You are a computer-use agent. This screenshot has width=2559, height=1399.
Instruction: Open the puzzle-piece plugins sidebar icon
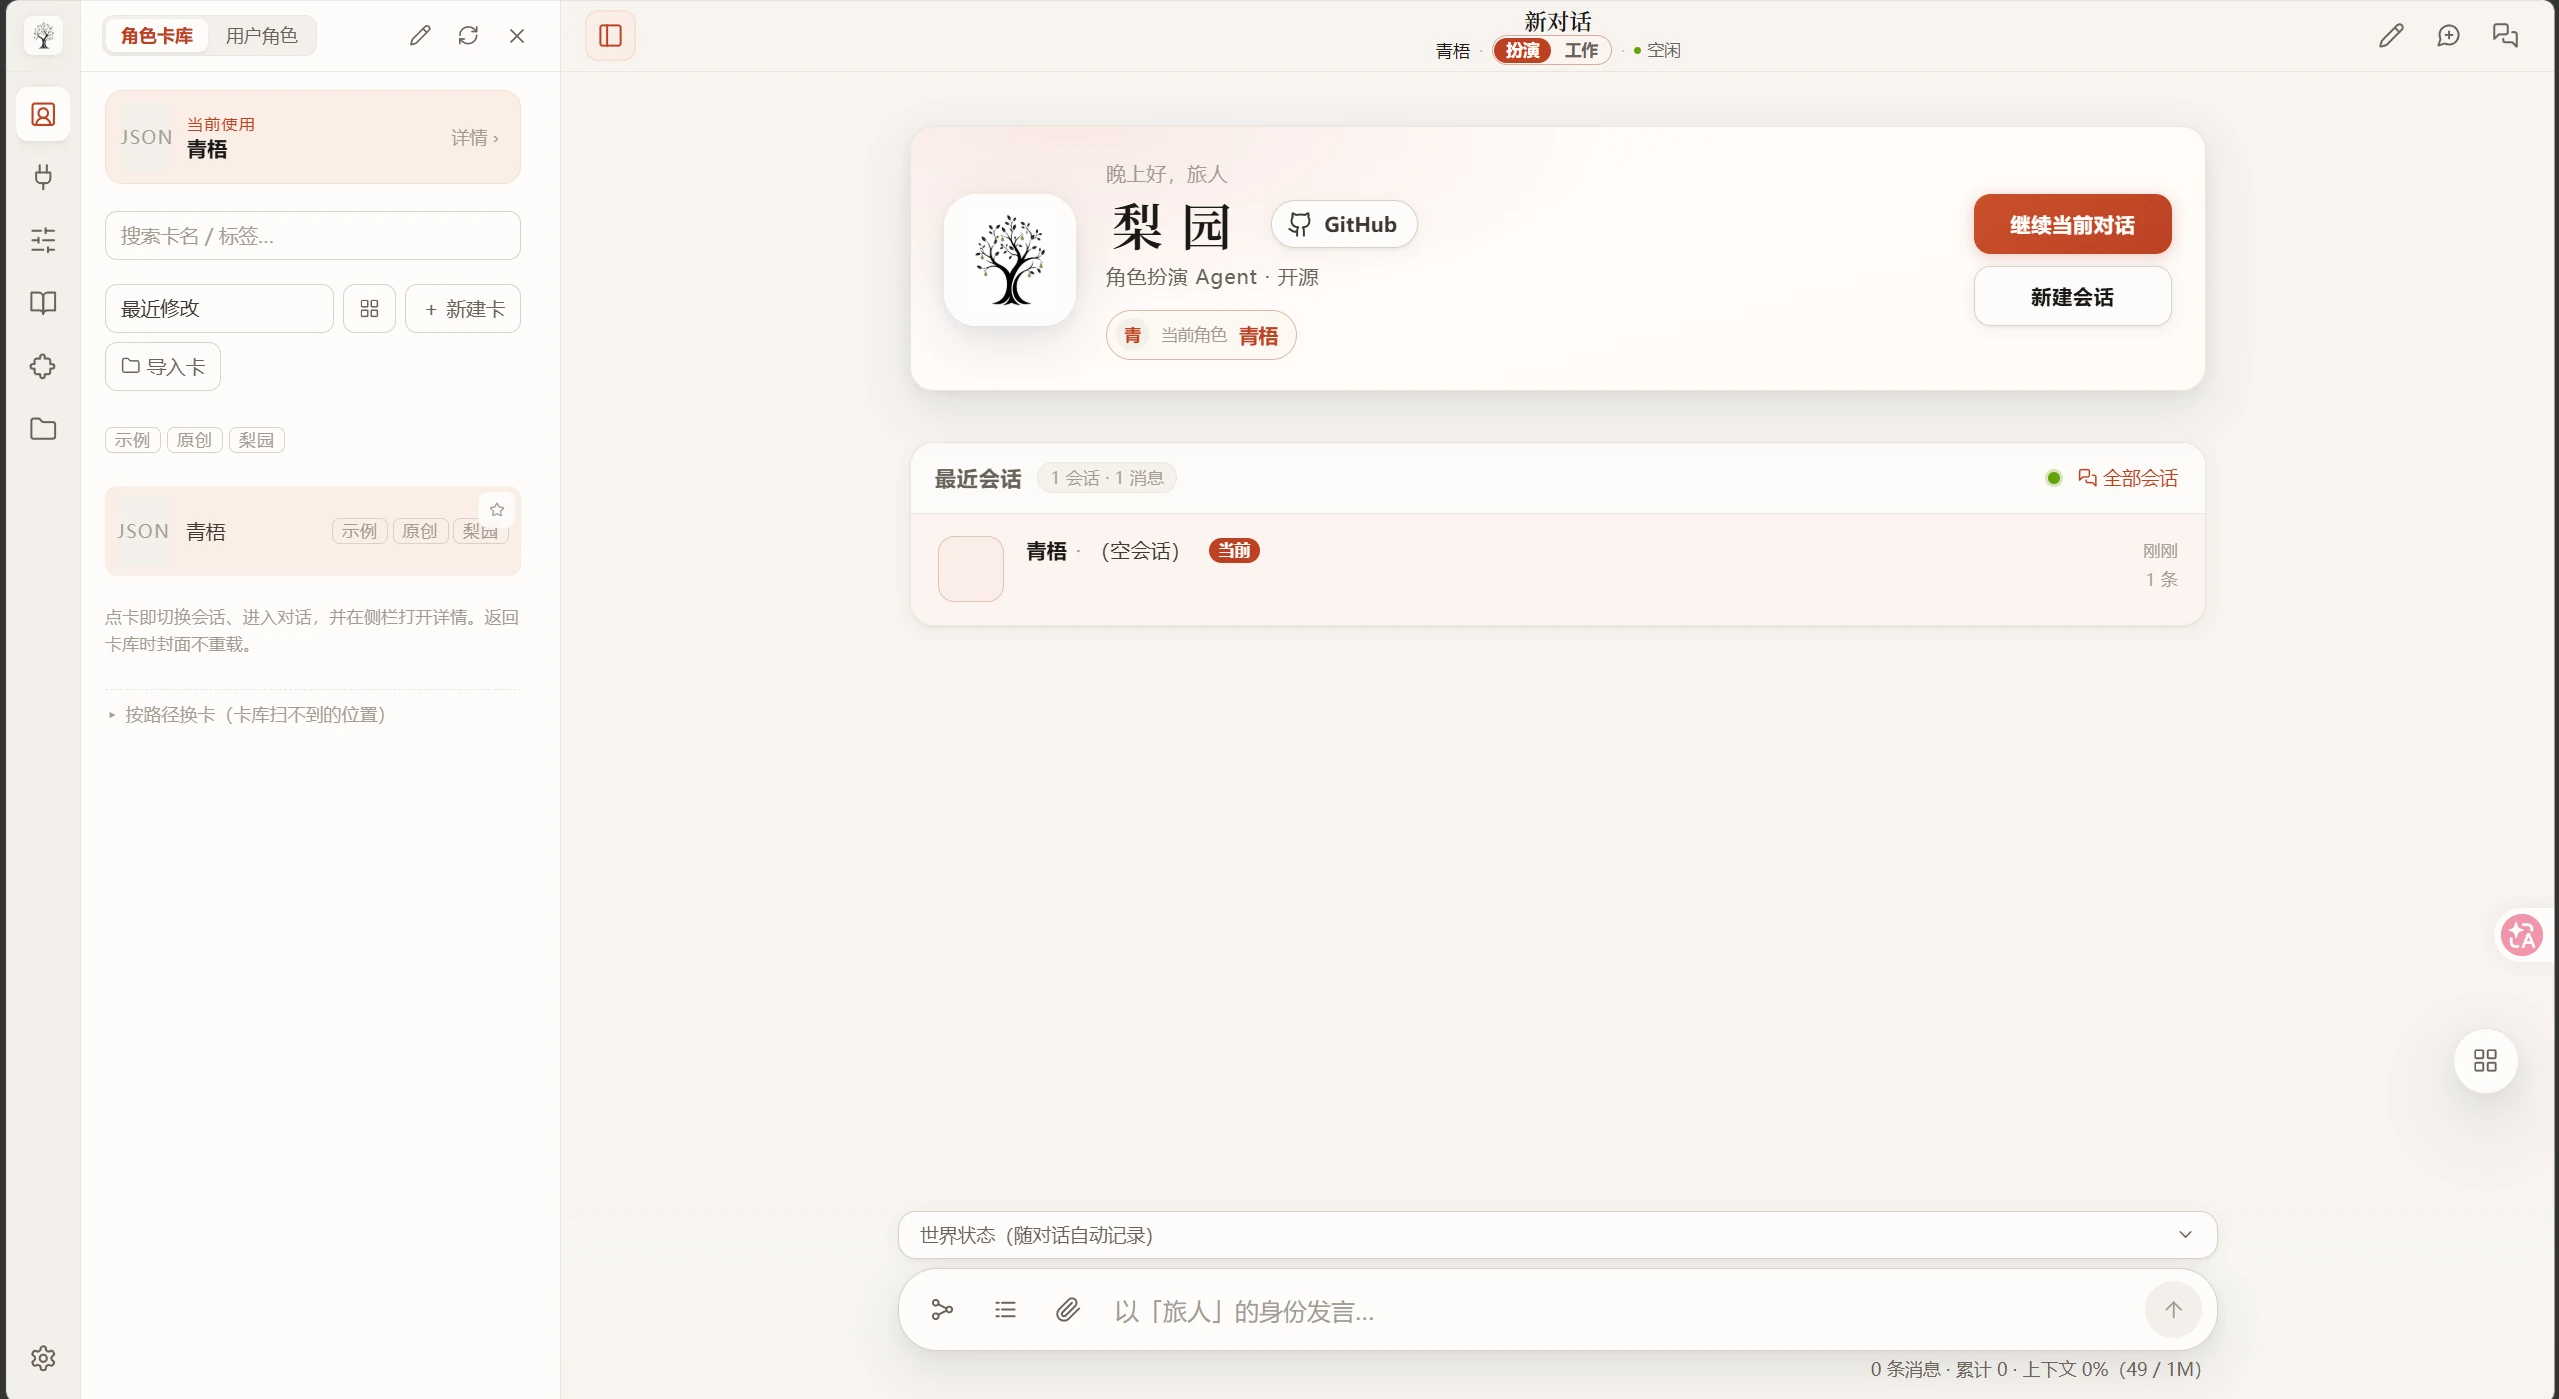pyautogui.click(x=43, y=366)
